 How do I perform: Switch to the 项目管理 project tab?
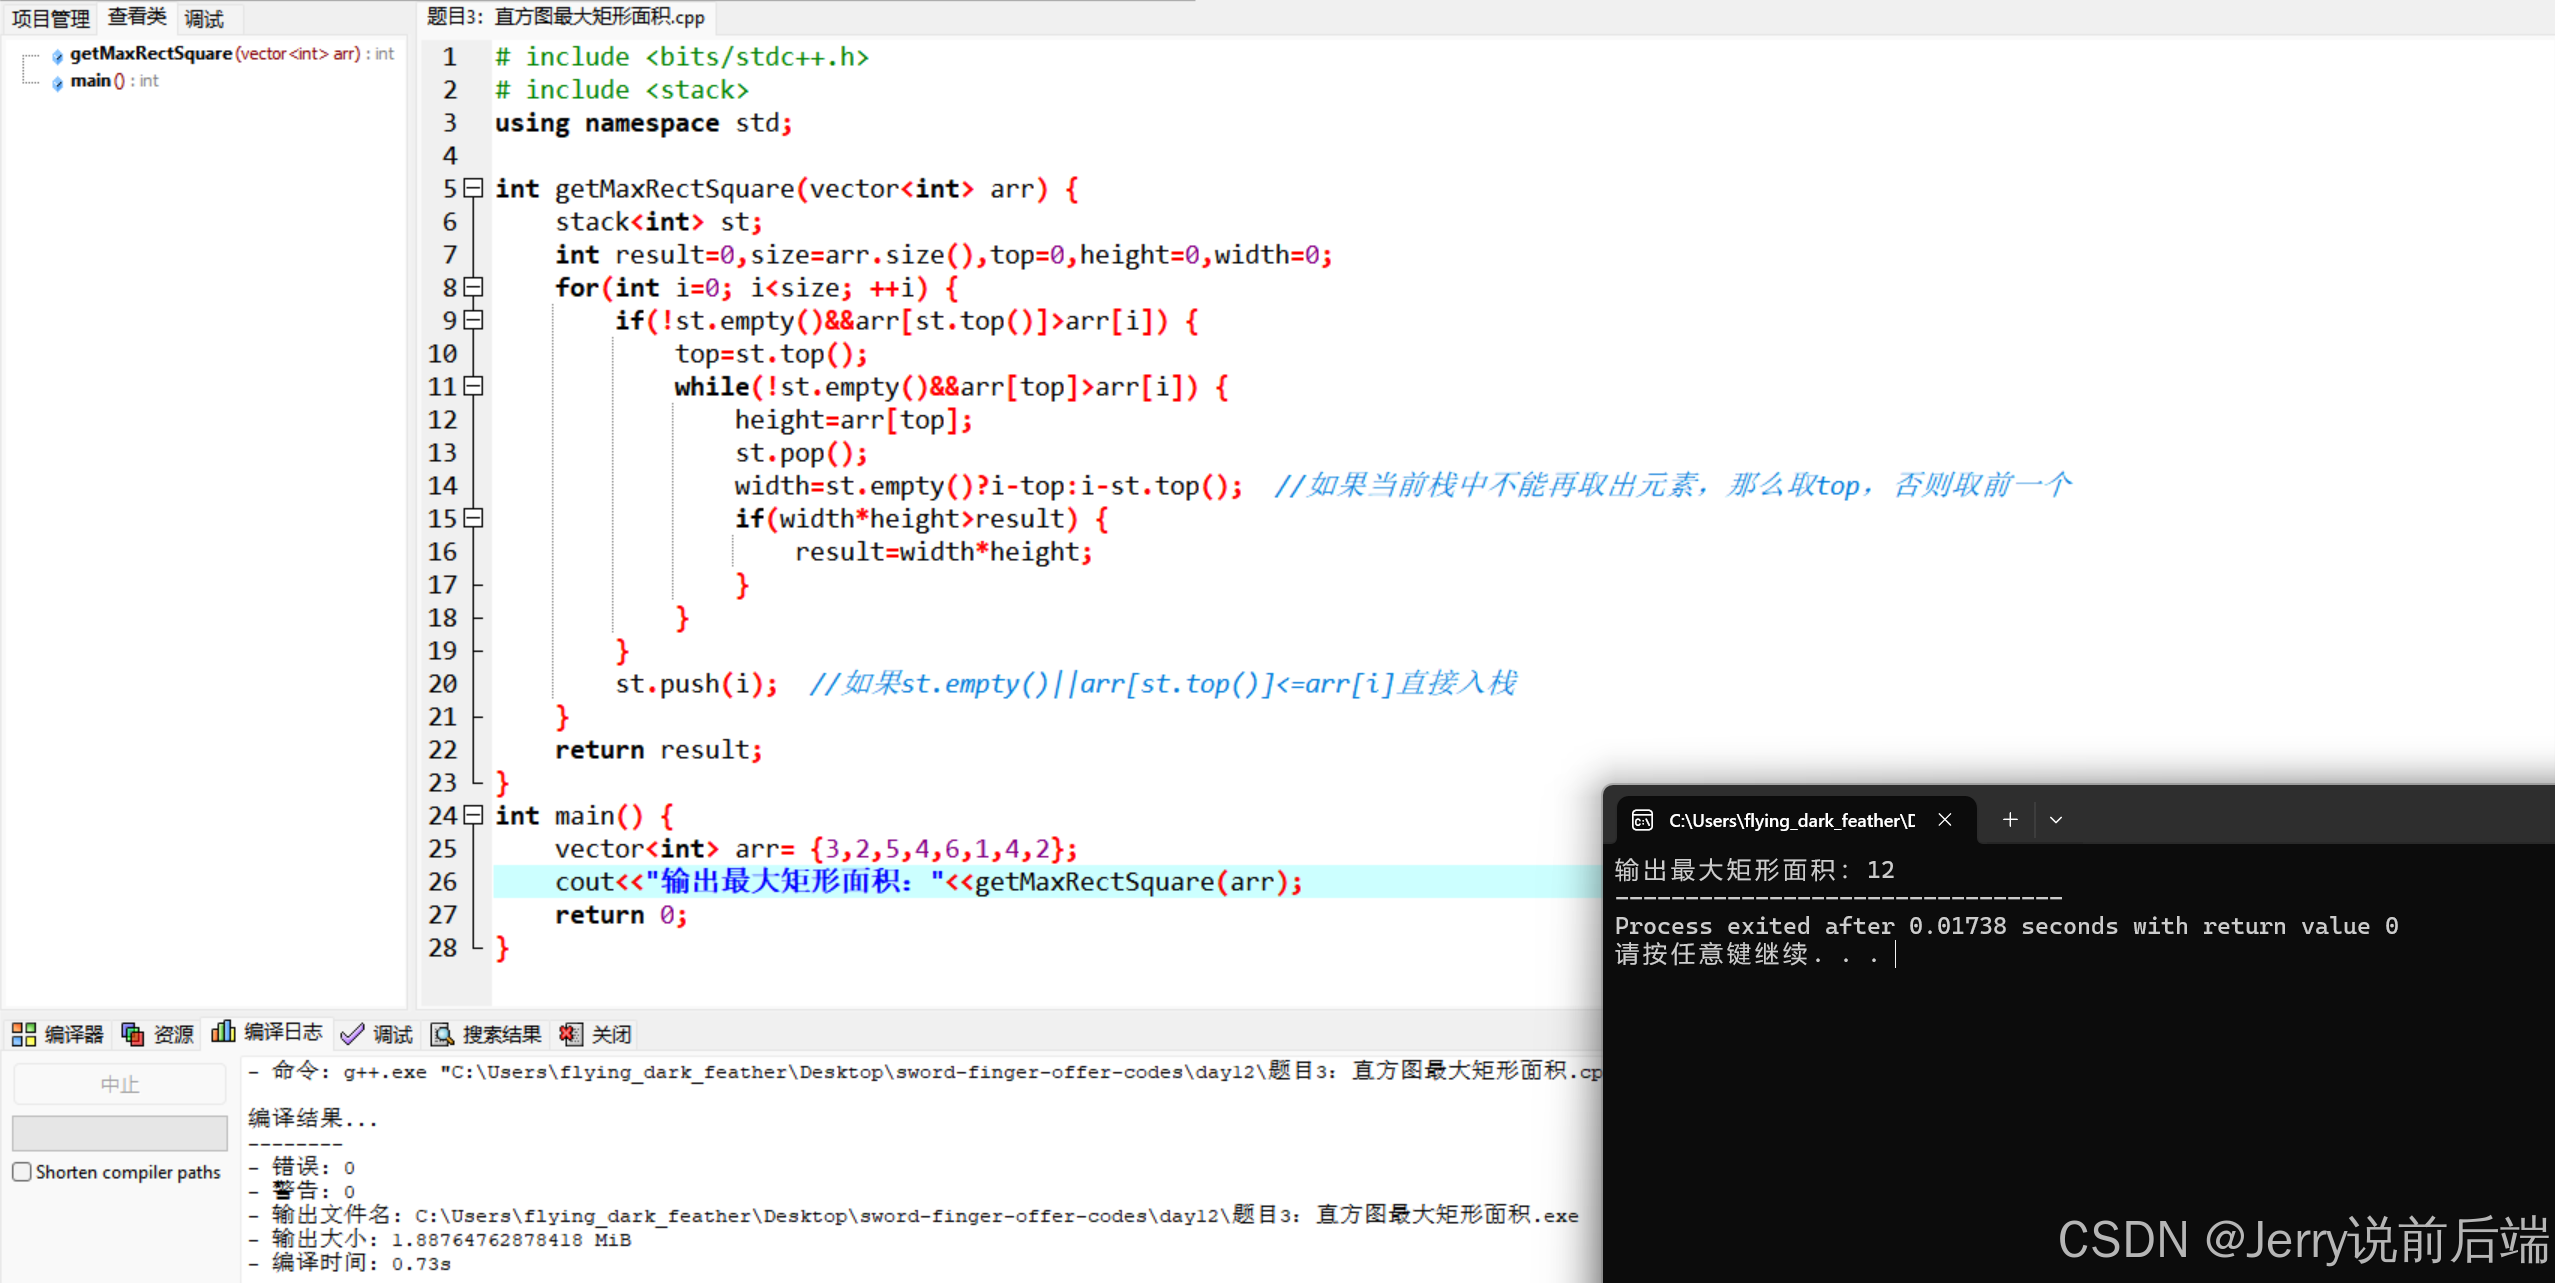click(x=50, y=18)
